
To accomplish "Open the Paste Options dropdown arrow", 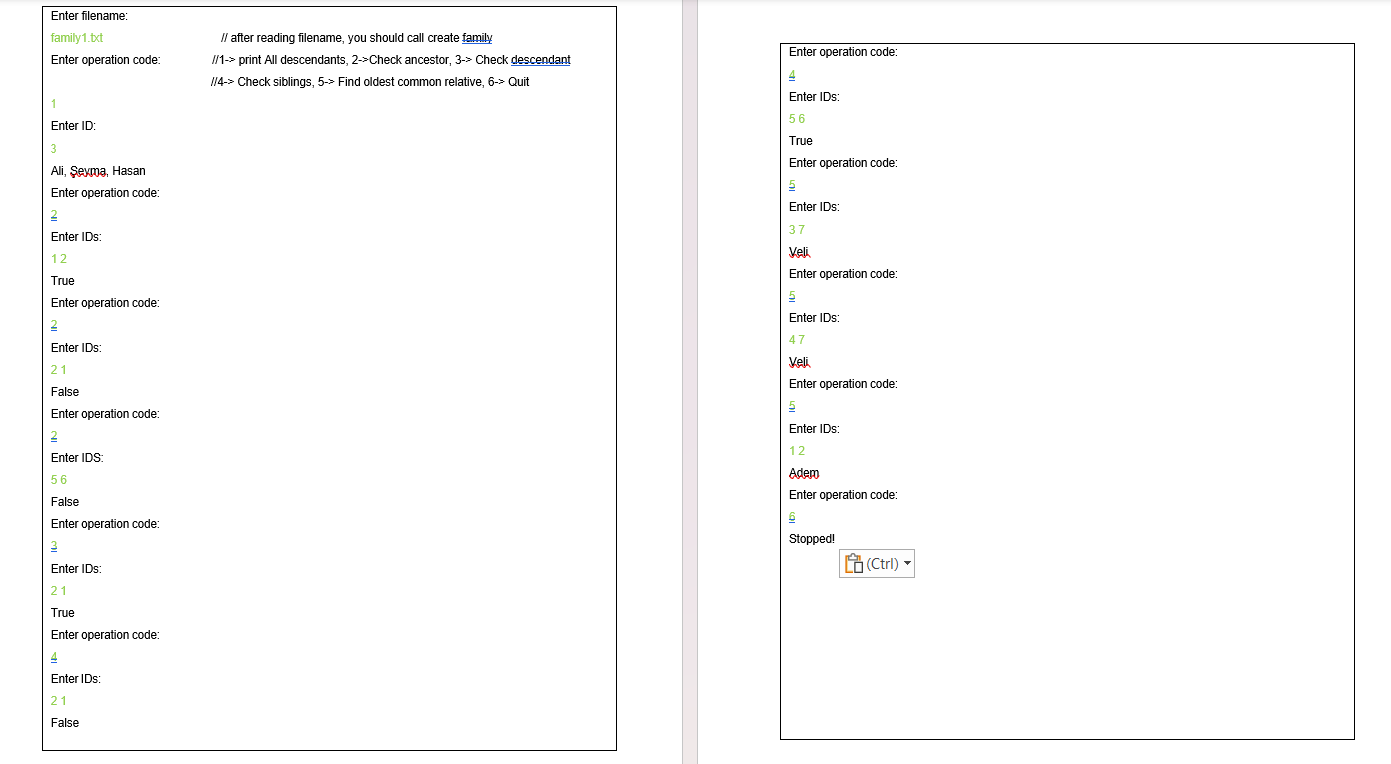I will click(906, 563).
